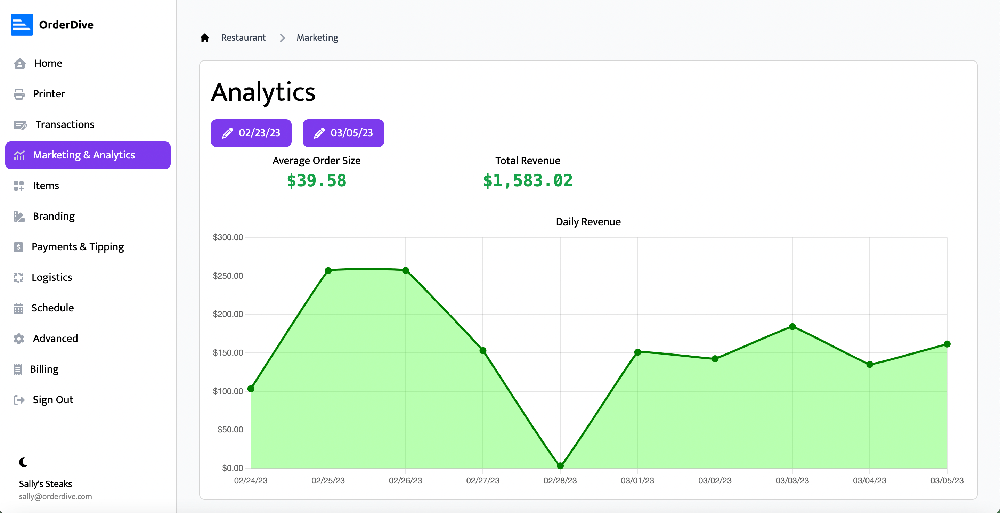The width and height of the screenshot is (1000, 513).
Task: Click the Sign Out arrow icon
Action: (x=19, y=400)
